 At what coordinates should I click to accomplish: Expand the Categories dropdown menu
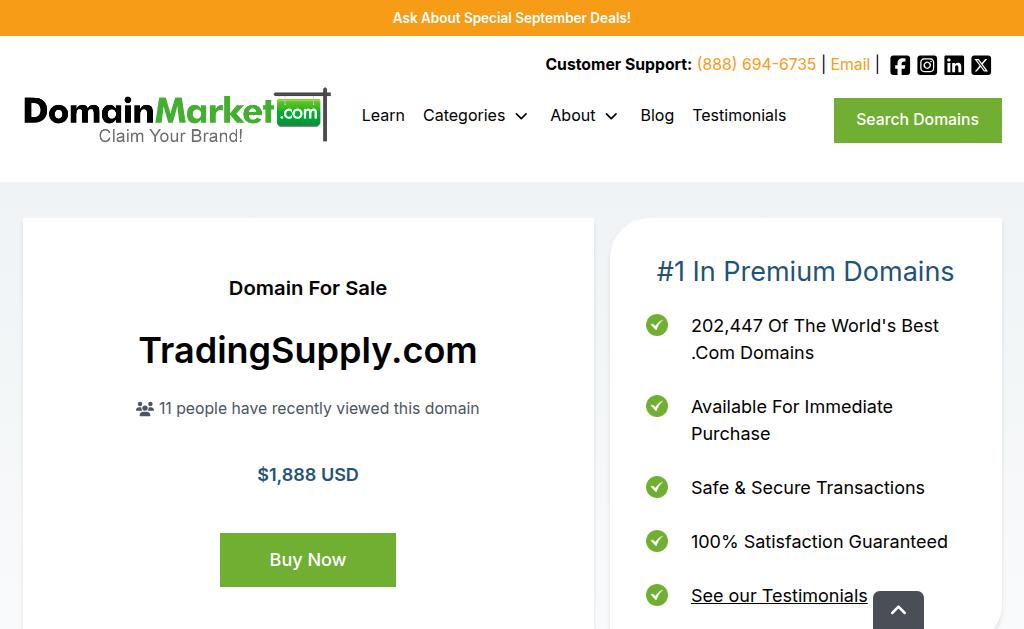tap(475, 116)
